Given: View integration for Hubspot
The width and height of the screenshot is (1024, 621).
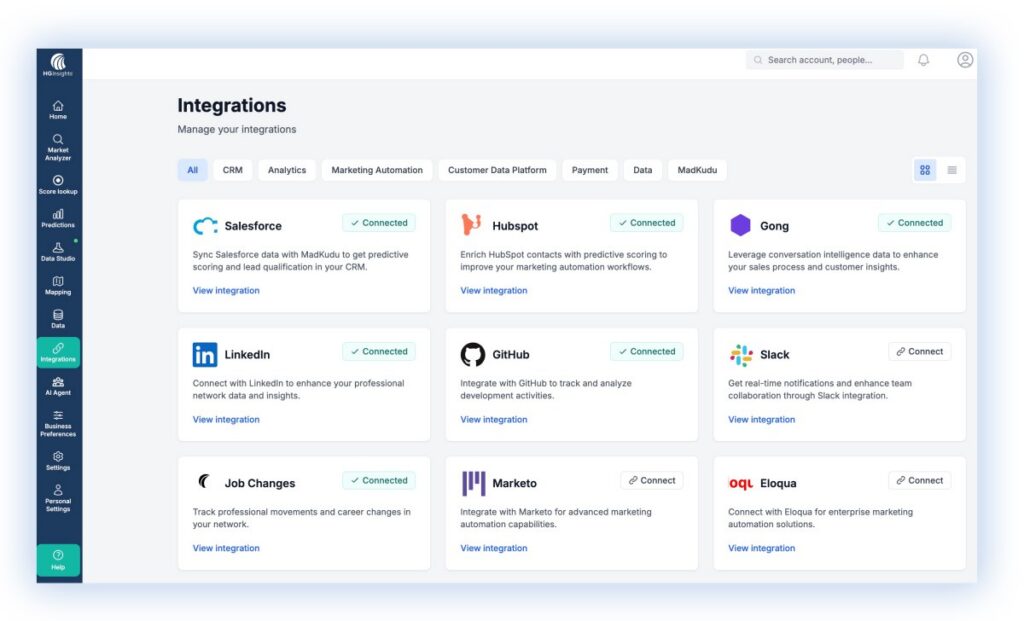Looking at the screenshot, I should 494,291.
